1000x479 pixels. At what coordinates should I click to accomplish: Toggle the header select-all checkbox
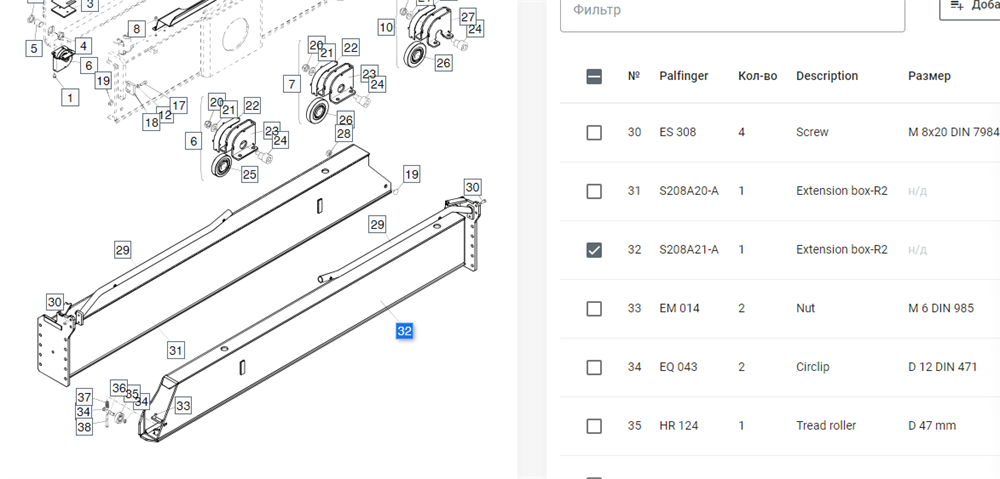point(594,77)
